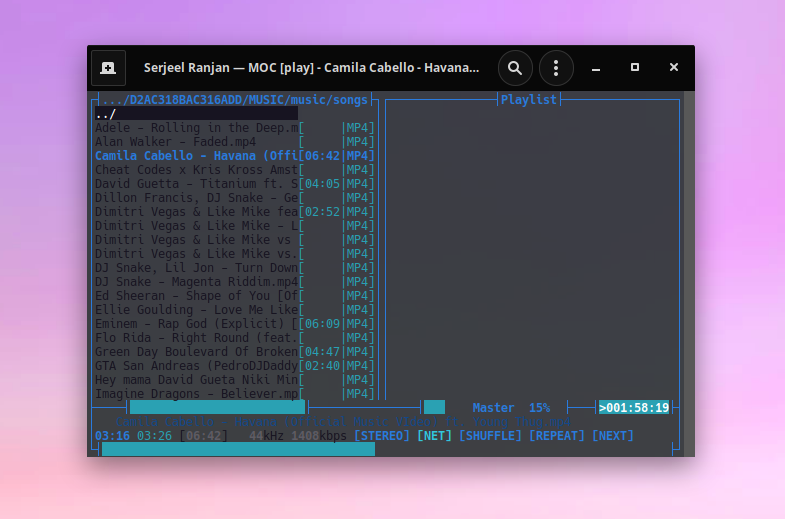
Task: Click the MP4 tag on Imagine Dragons row
Action: pyautogui.click(x=357, y=394)
